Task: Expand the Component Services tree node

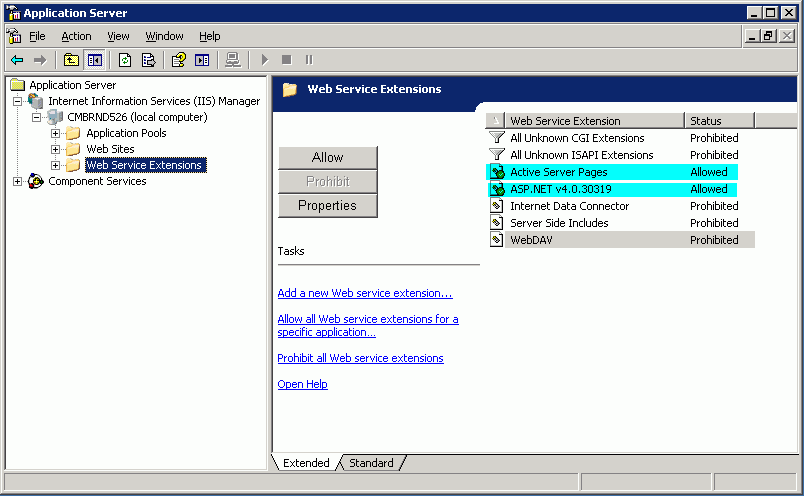Action: point(17,181)
